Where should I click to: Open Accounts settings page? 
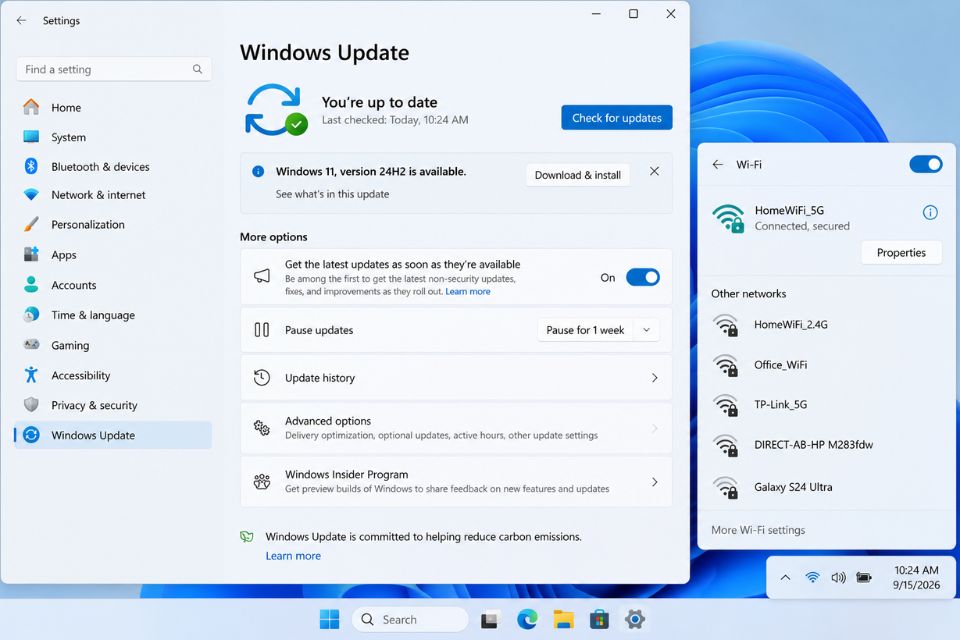pyautogui.click(x=113, y=285)
